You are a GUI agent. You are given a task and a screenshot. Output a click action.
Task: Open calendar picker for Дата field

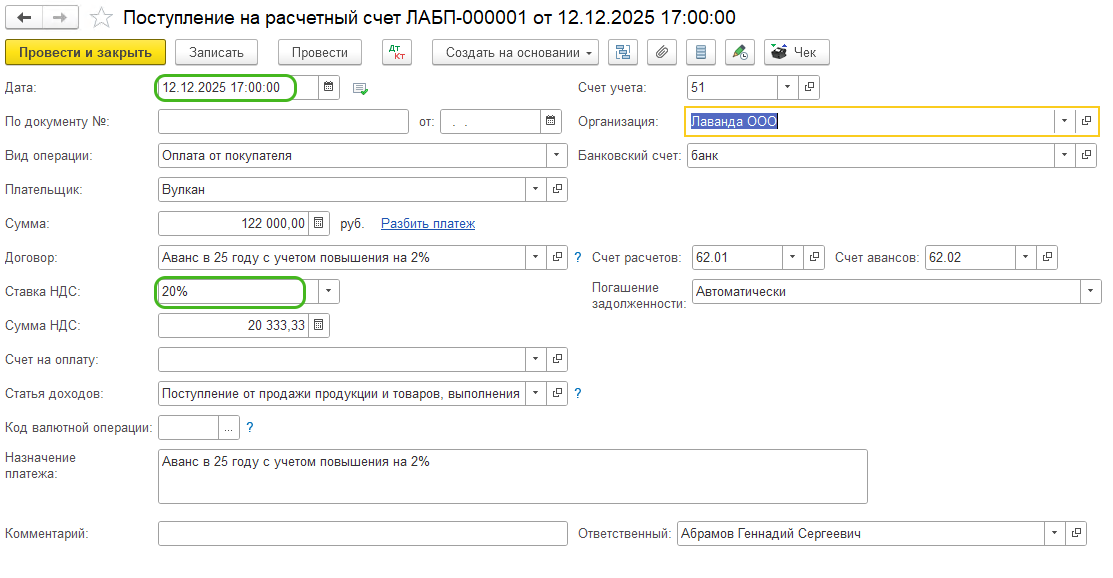pos(330,88)
